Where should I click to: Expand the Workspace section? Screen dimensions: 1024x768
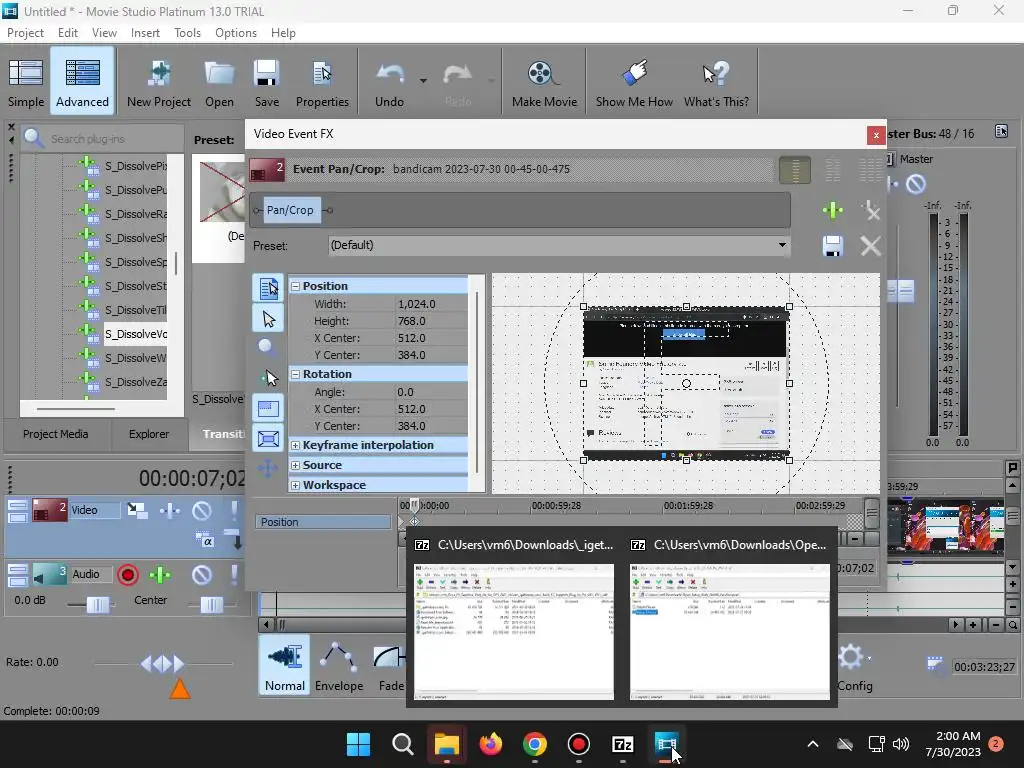296,485
